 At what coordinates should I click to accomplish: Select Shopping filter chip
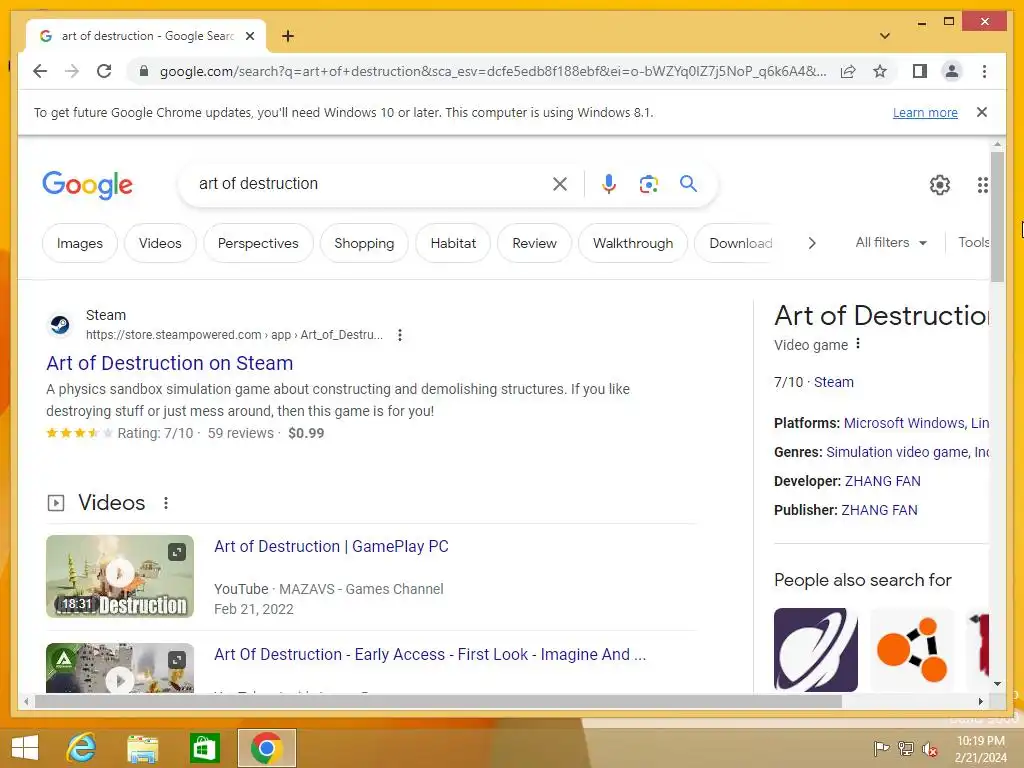coord(364,243)
